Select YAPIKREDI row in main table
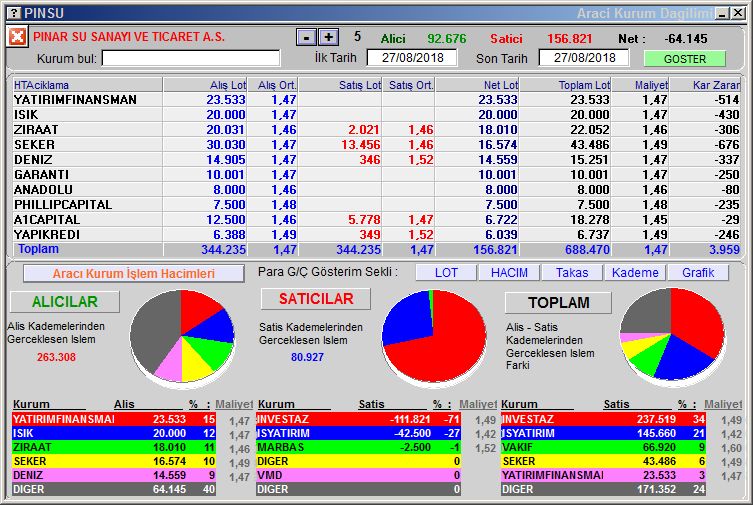753x505 pixels. 376,235
